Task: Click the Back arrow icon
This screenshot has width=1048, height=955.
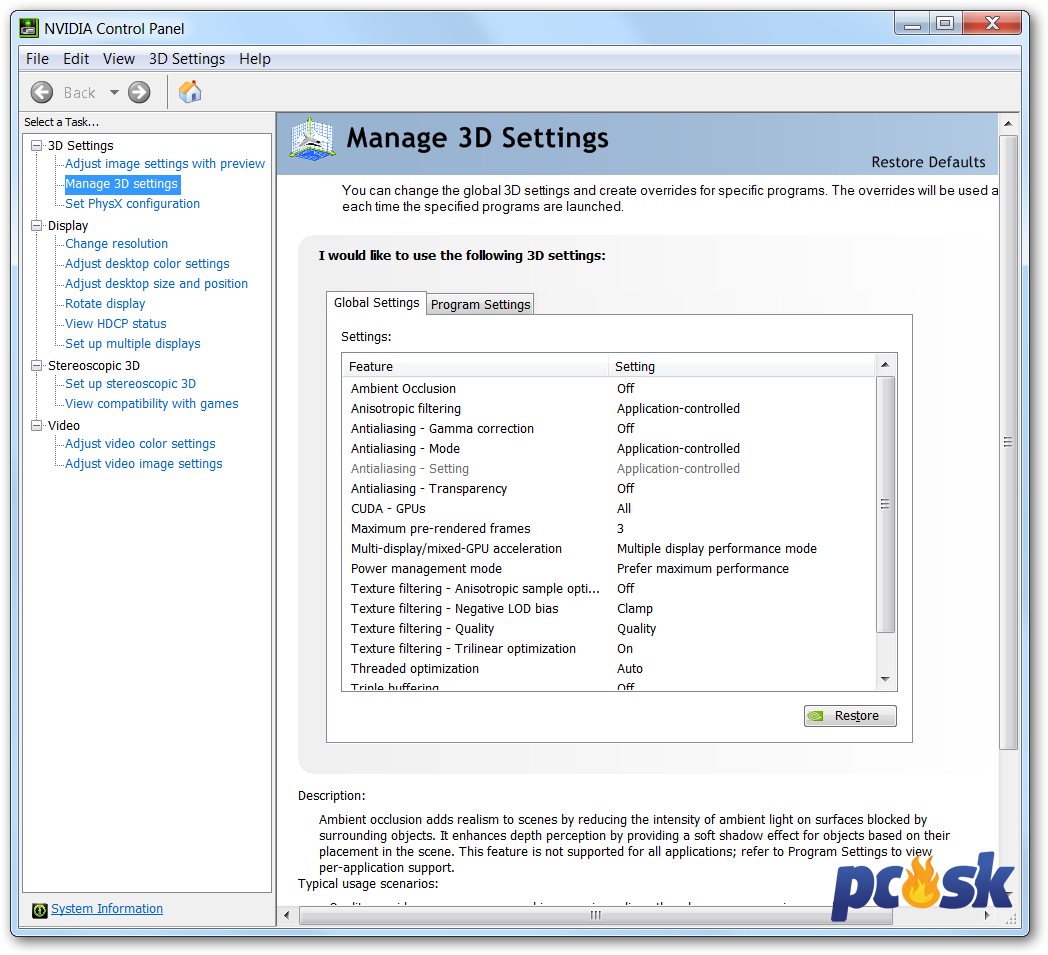Action: [x=42, y=92]
